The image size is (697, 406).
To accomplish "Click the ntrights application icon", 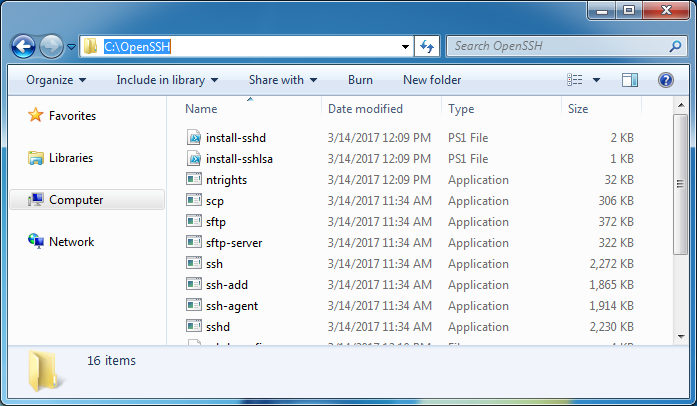I will [x=194, y=179].
